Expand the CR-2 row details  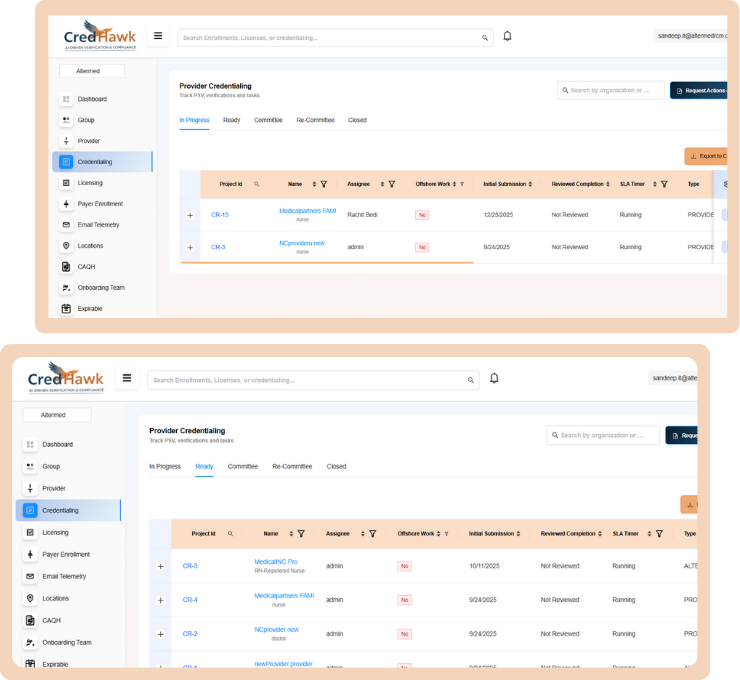[160, 634]
